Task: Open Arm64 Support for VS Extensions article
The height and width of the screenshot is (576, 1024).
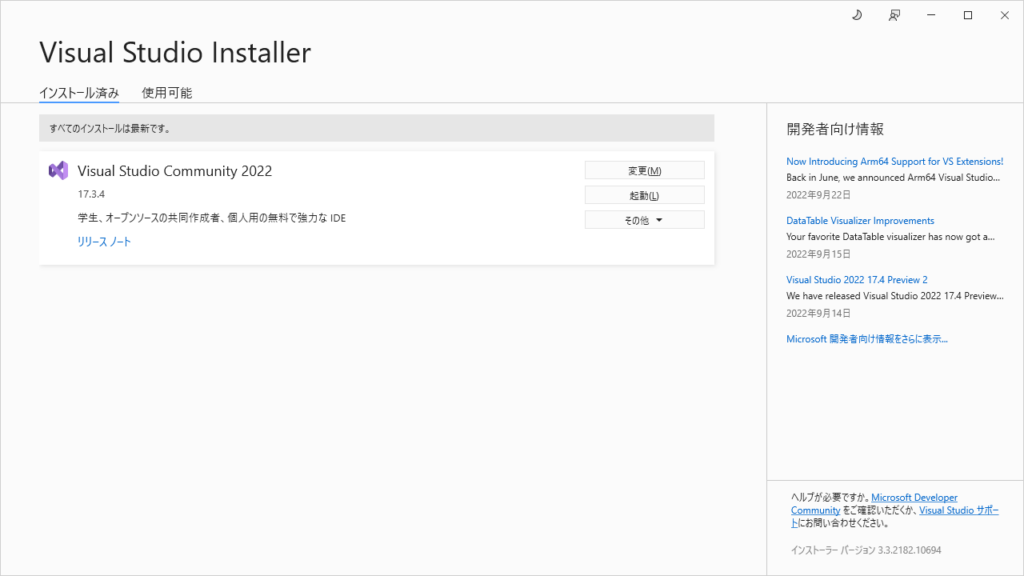Action: tap(895, 161)
